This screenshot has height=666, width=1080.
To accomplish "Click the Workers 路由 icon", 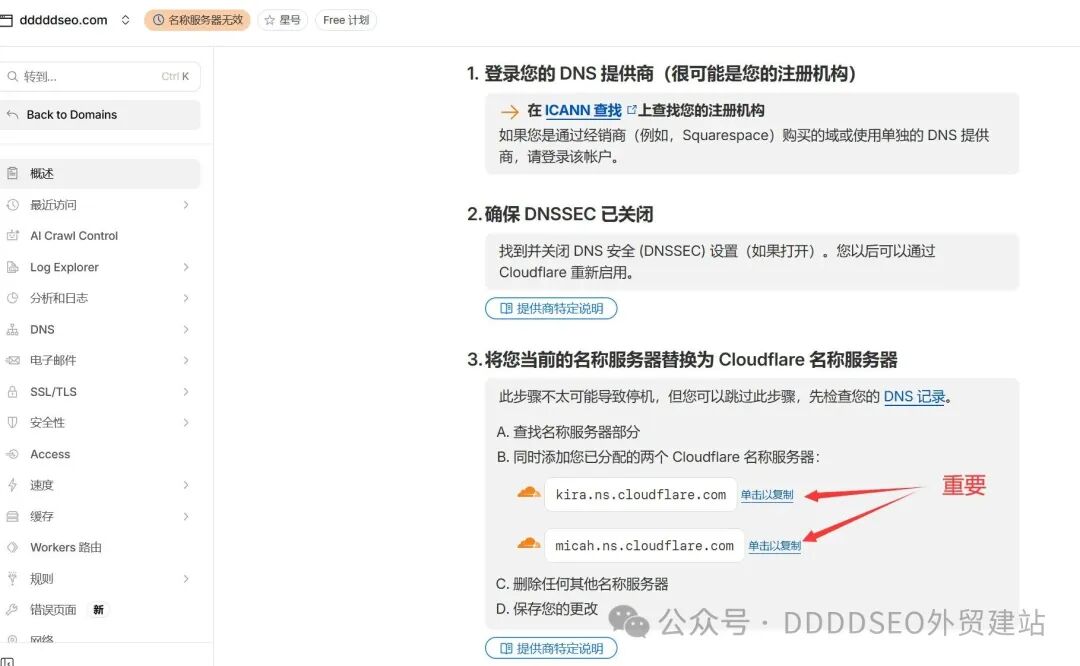I will point(12,548).
